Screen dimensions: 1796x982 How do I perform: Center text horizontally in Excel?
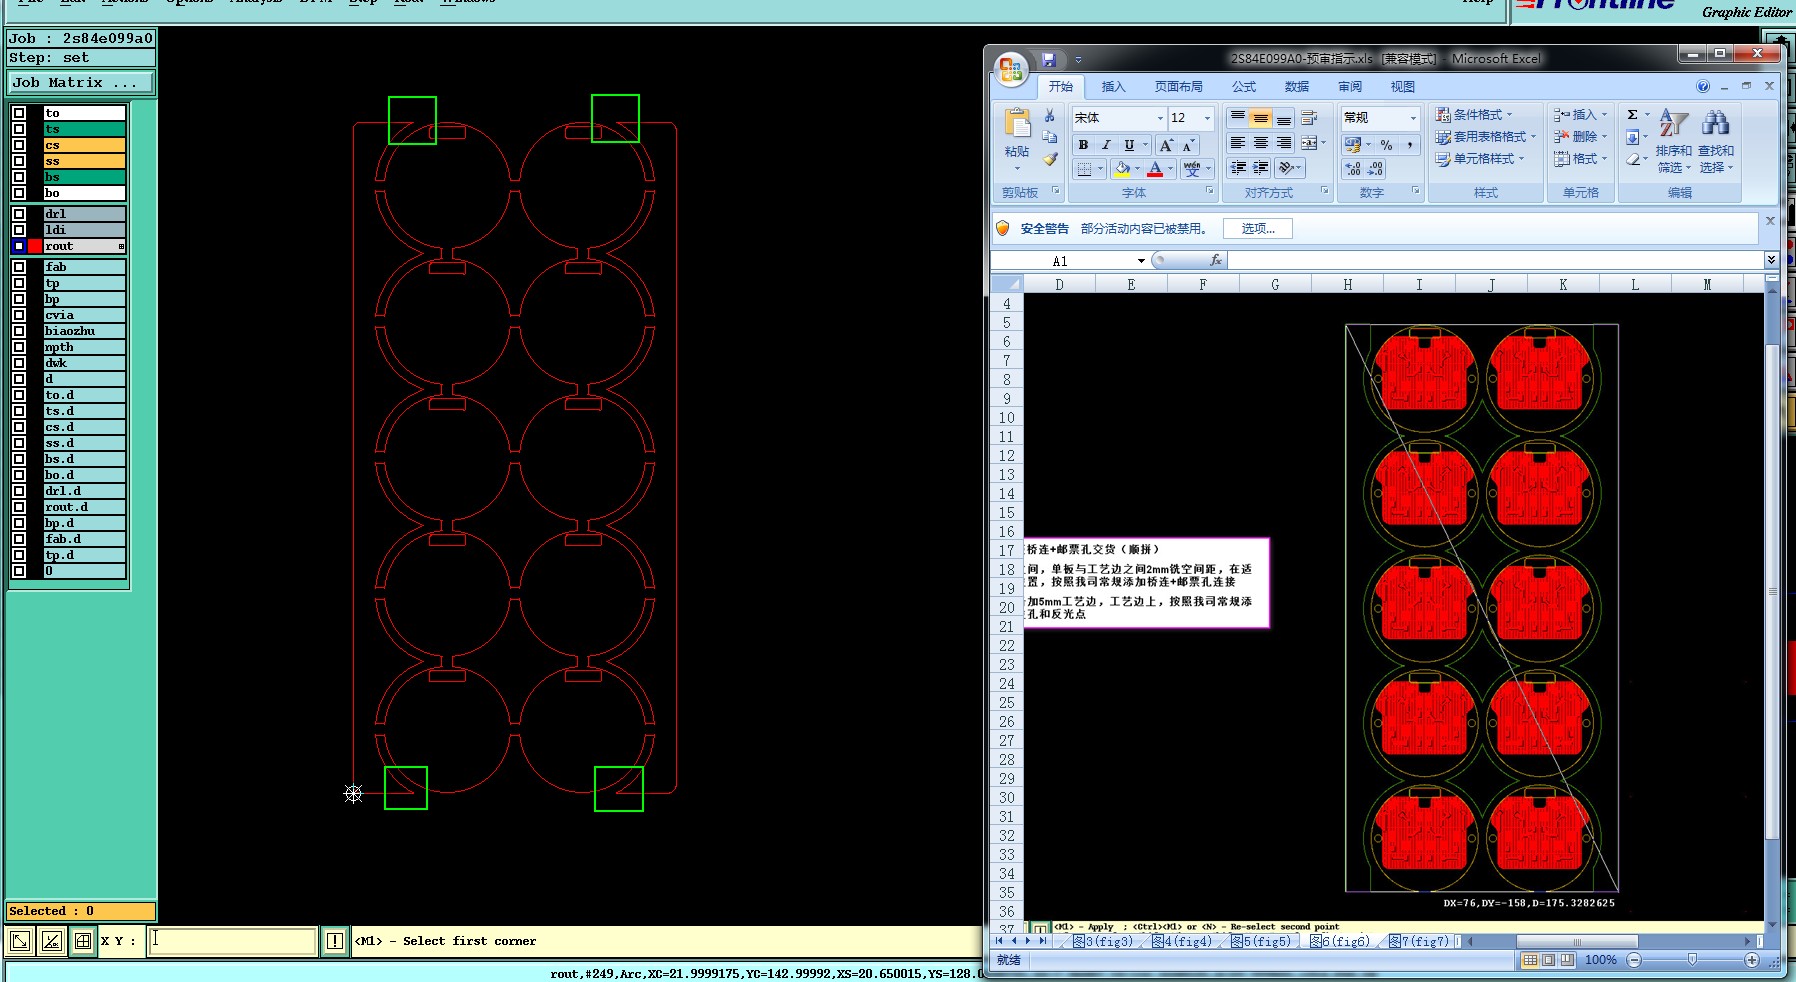[x=1260, y=143]
